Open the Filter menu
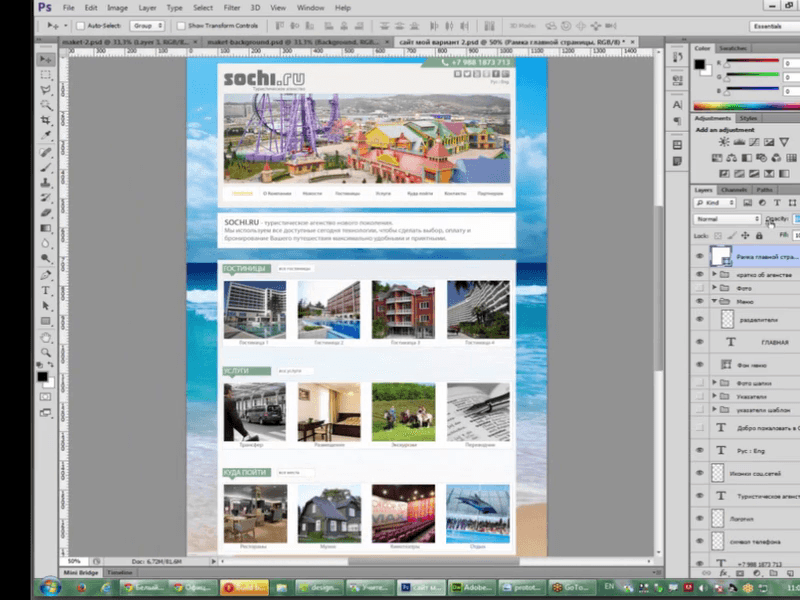This screenshot has width=800, height=600. pyautogui.click(x=232, y=8)
